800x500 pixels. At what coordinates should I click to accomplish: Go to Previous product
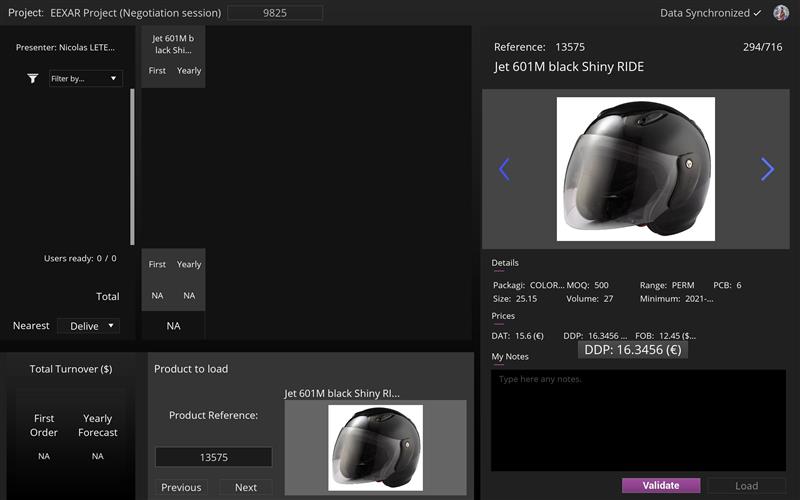[181, 487]
